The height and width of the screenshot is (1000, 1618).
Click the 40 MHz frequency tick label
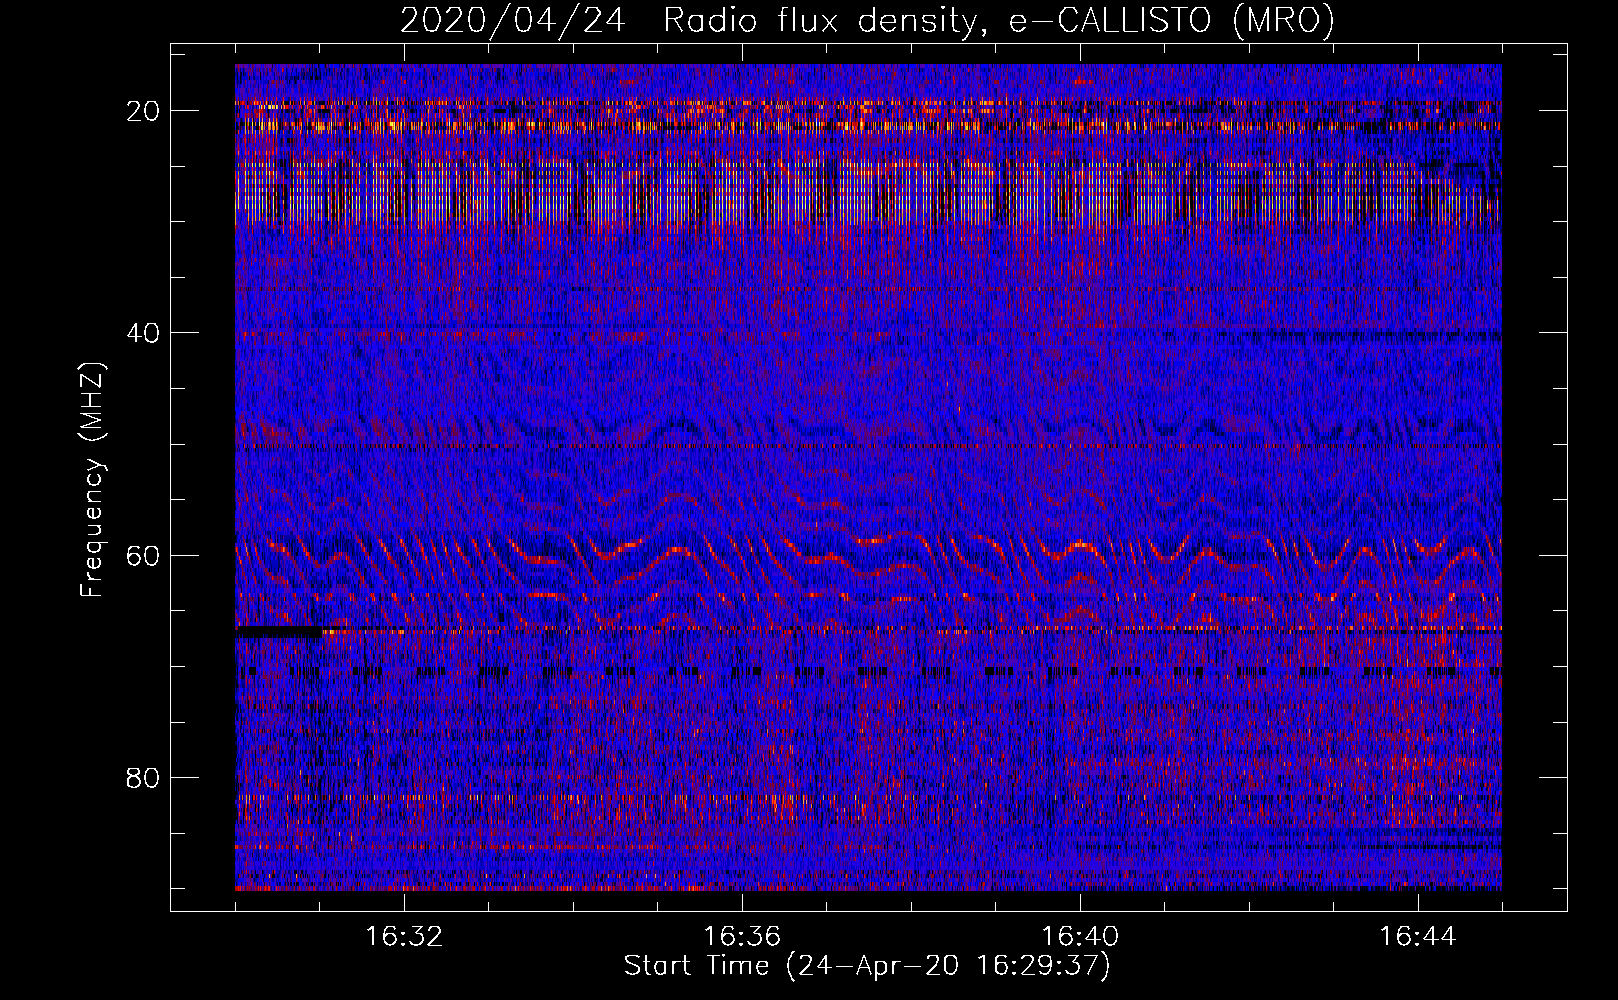coord(143,333)
